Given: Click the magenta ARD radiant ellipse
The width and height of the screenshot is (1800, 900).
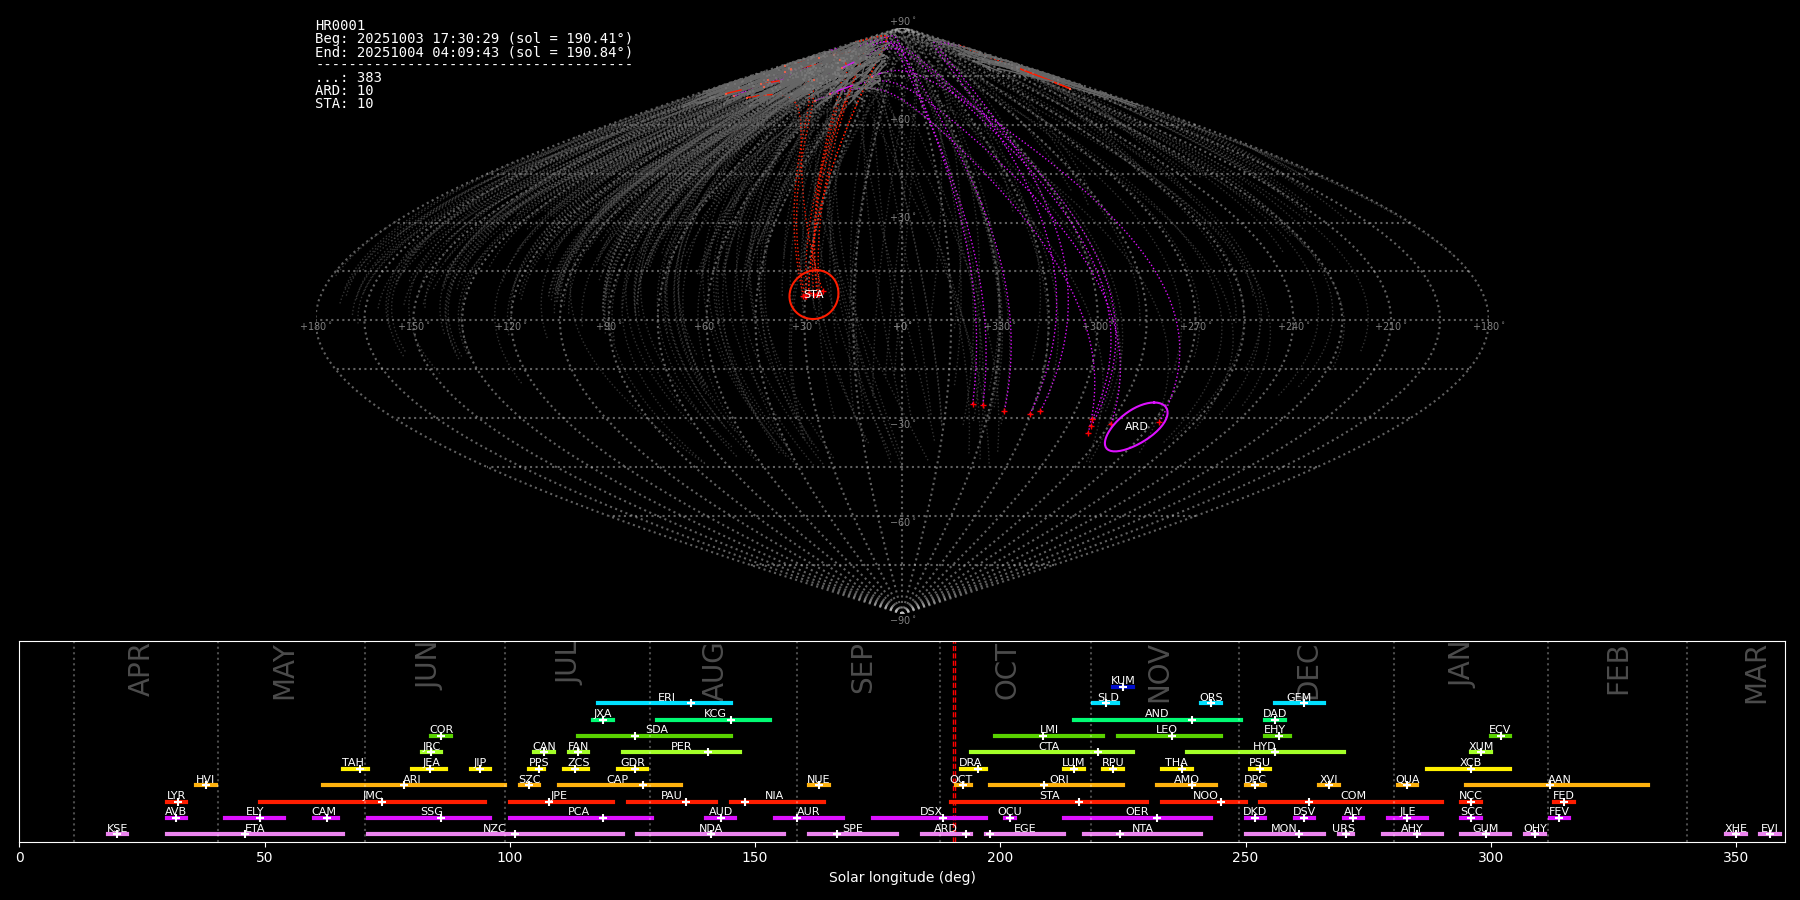Looking at the screenshot, I should 1136,427.
